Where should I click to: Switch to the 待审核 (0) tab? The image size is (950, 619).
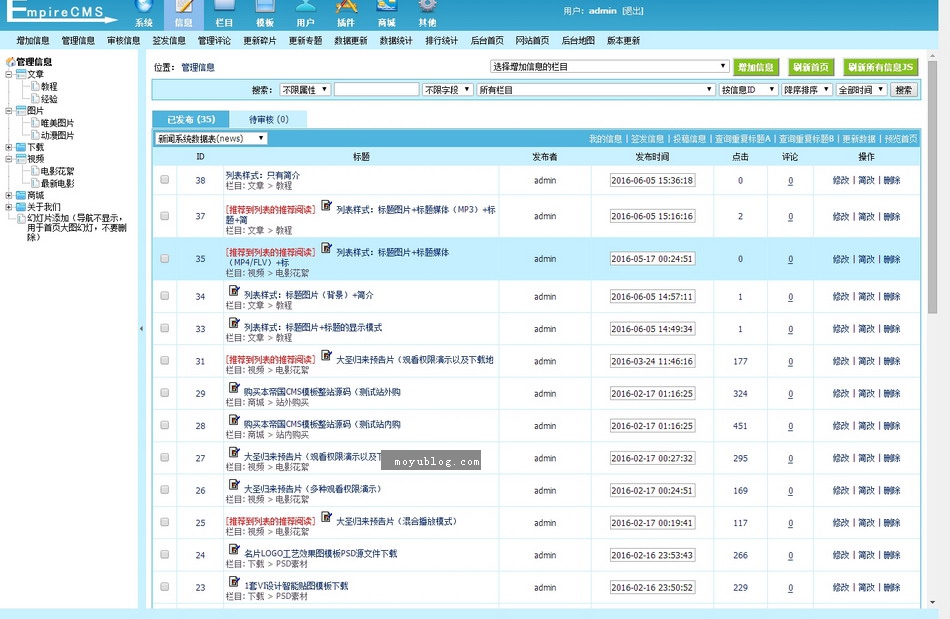click(x=268, y=119)
